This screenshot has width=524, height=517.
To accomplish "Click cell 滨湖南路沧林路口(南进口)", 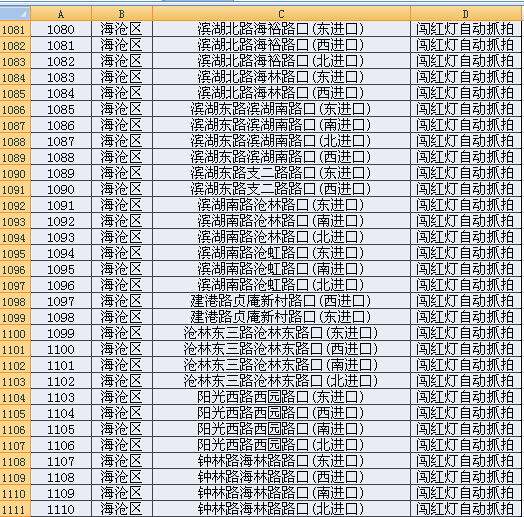I will click(x=281, y=221).
